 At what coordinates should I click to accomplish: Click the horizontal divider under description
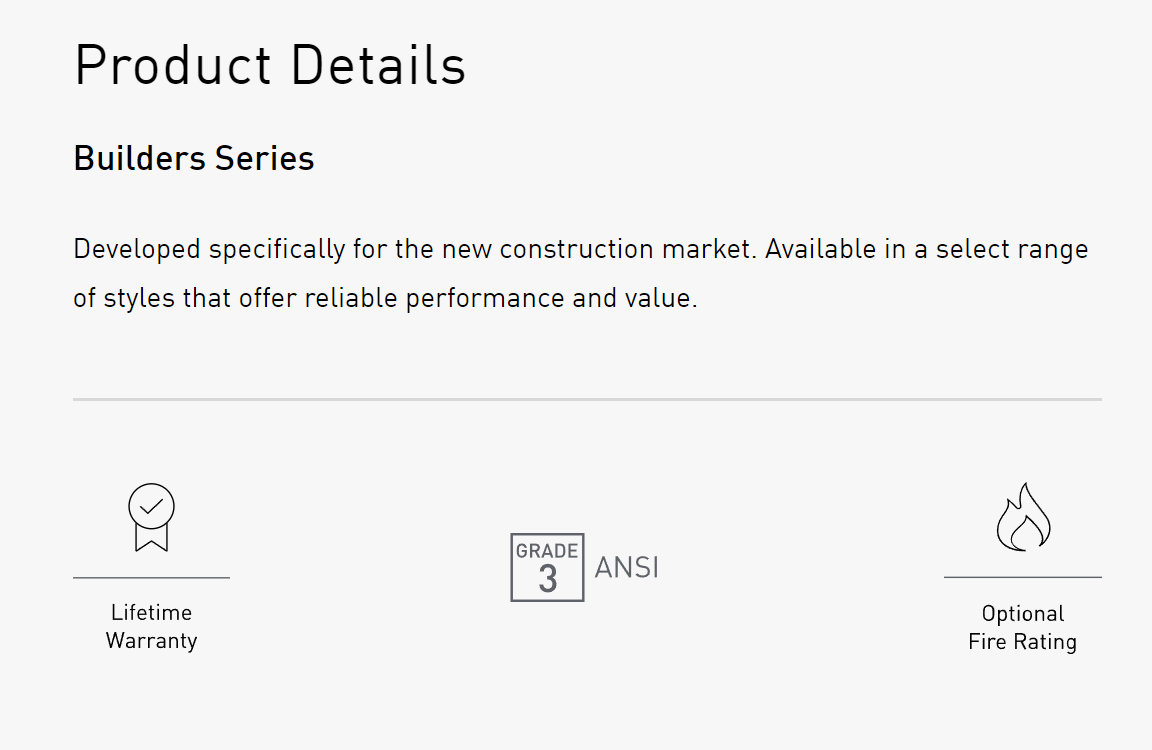click(x=587, y=400)
